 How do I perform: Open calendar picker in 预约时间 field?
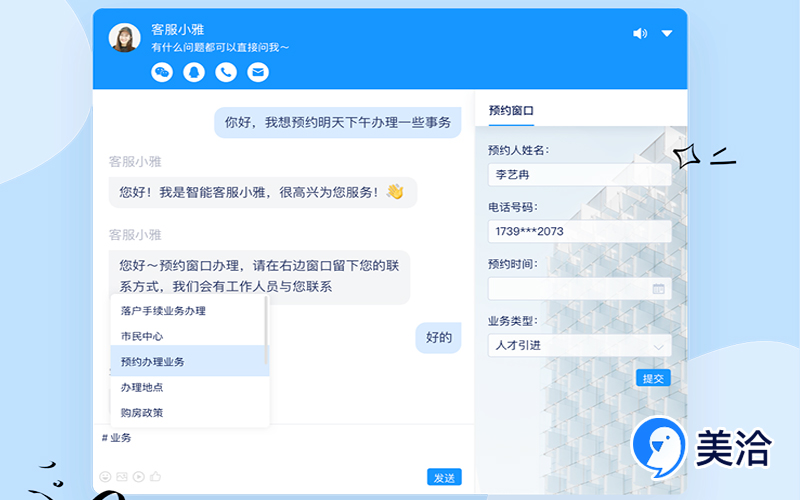click(658, 289)
